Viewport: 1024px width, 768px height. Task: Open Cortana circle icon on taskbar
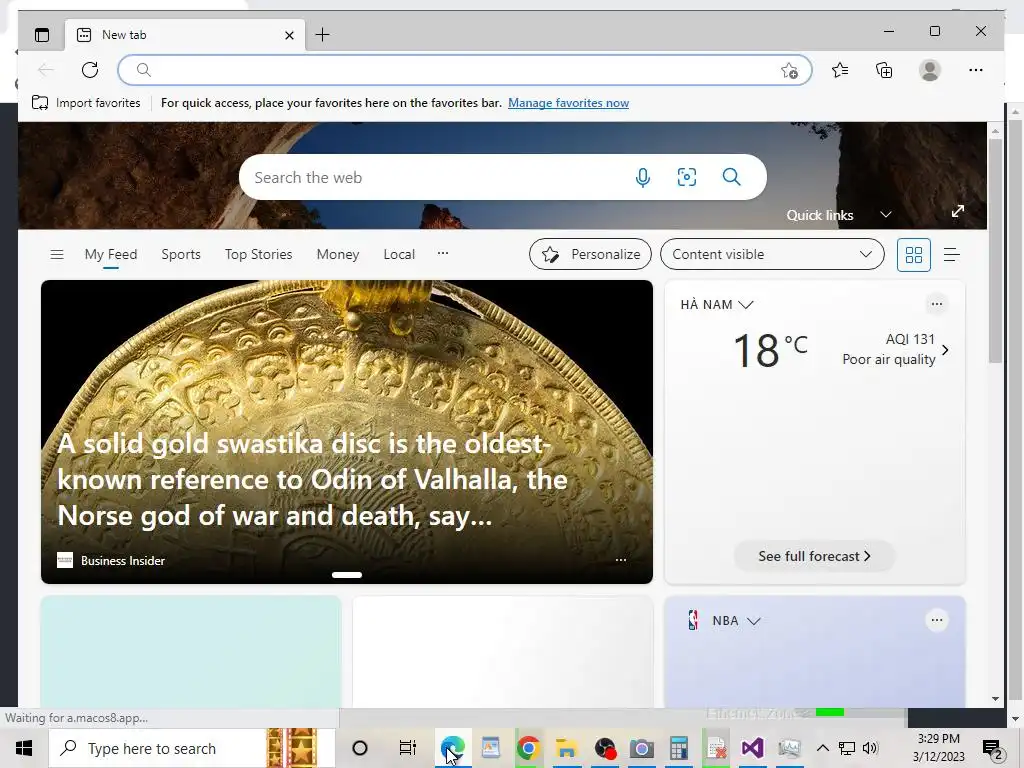pyautogui.click(x=359, y=748)
